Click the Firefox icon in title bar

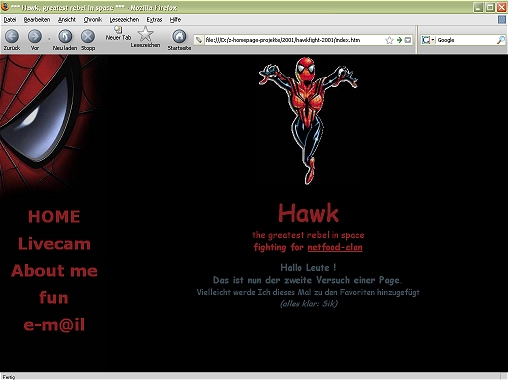coord(5,7)
